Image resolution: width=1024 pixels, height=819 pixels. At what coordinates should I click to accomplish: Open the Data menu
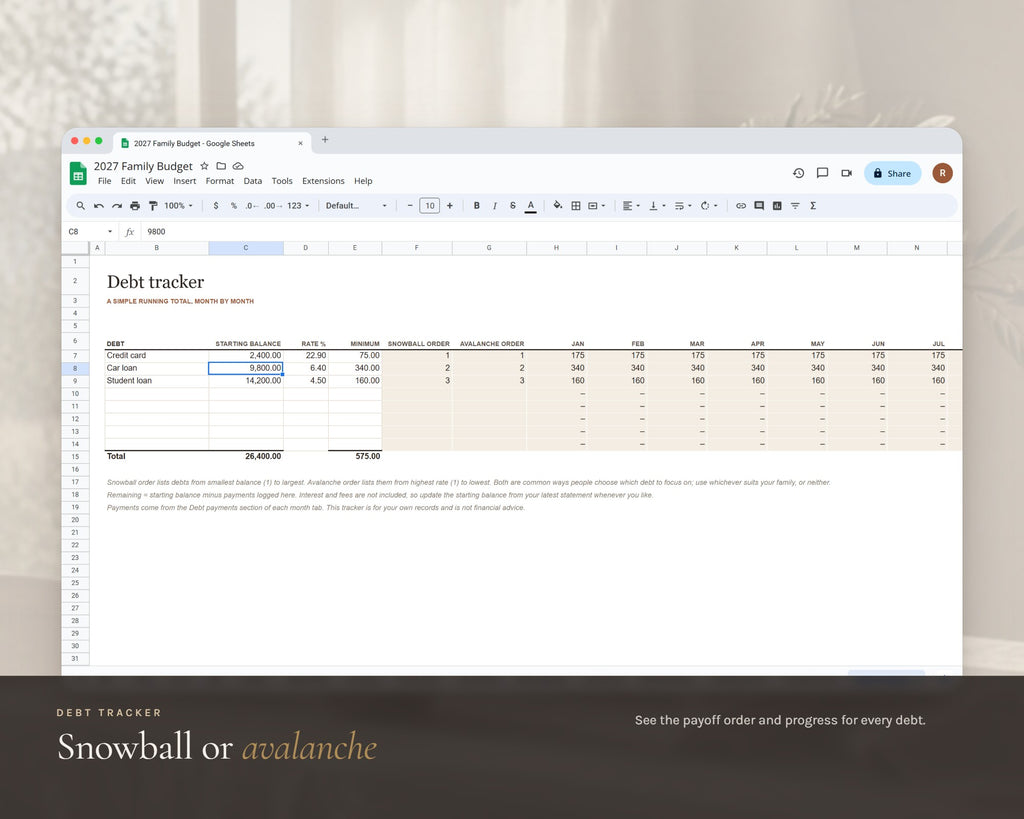[253, 181]
